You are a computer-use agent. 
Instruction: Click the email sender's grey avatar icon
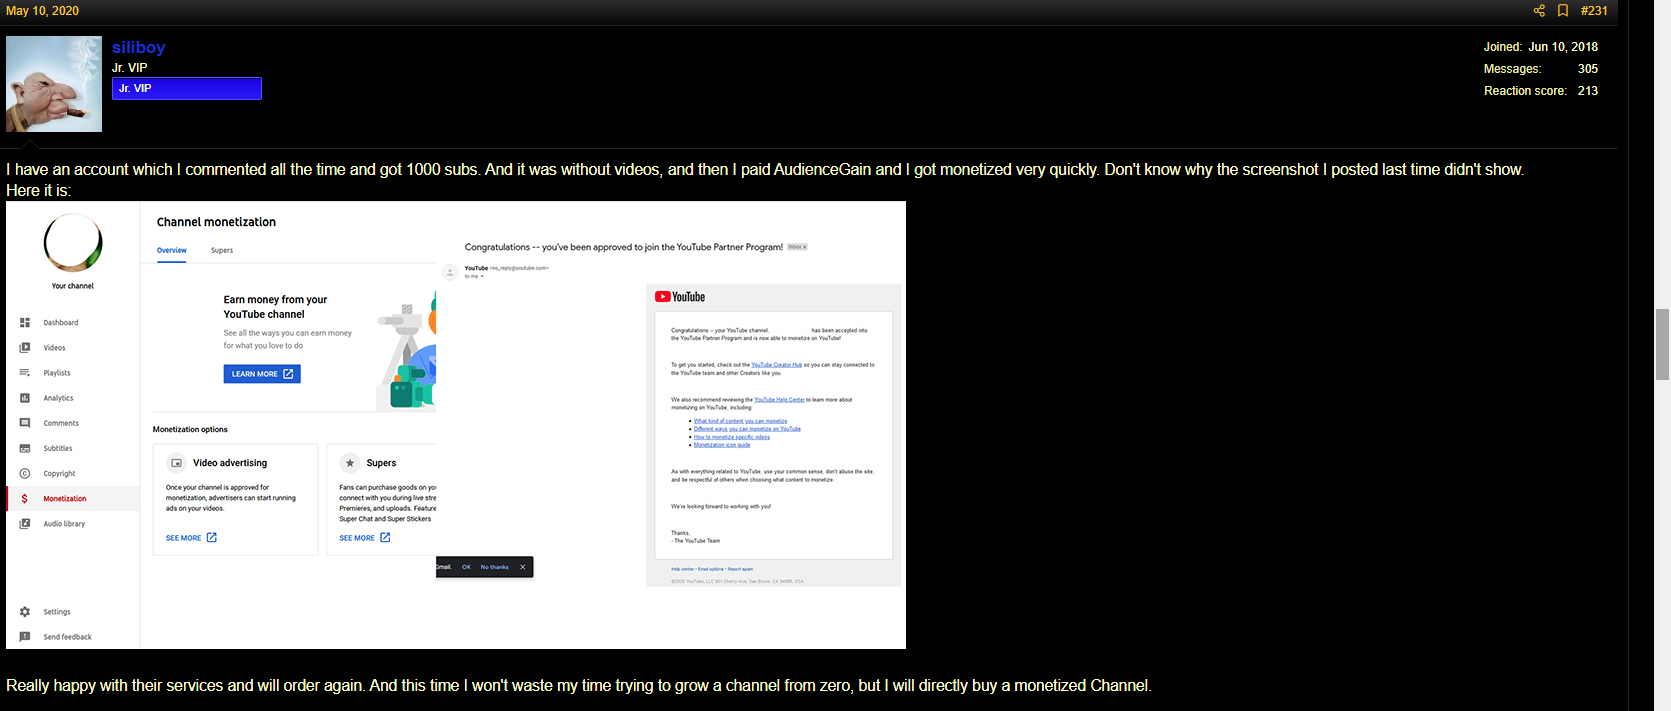[x=450, y=272]
